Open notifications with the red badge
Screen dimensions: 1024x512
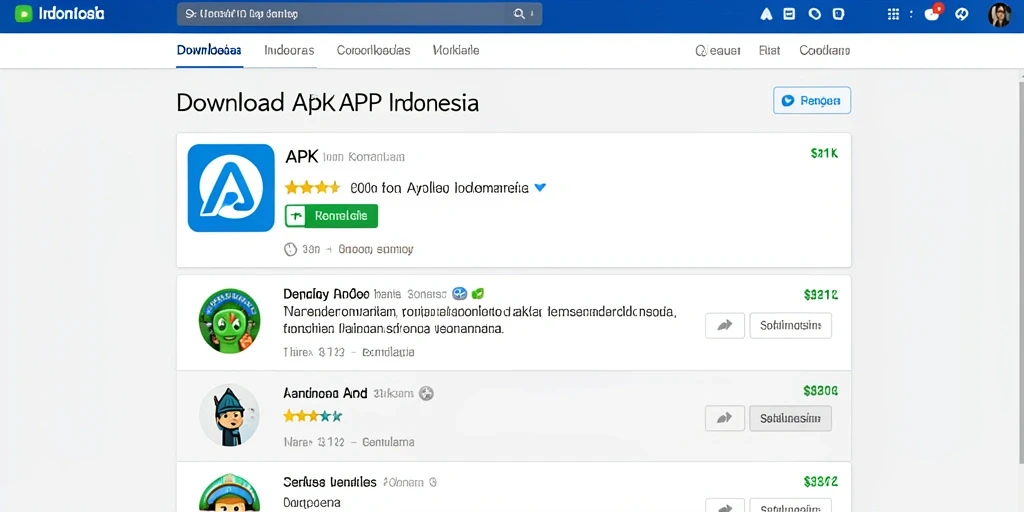click(933, 13)
